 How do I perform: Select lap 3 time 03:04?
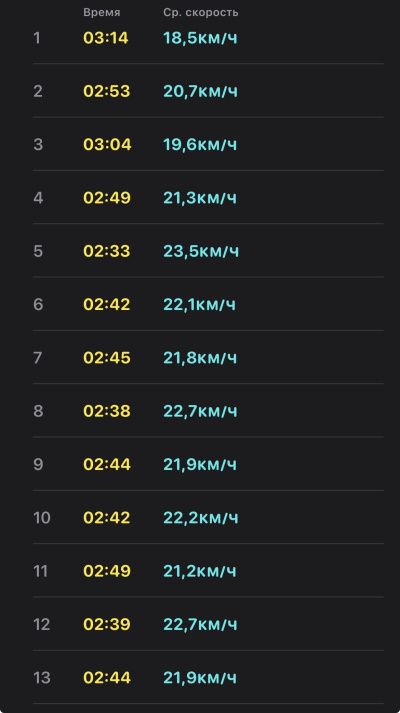tap(107, 145)
